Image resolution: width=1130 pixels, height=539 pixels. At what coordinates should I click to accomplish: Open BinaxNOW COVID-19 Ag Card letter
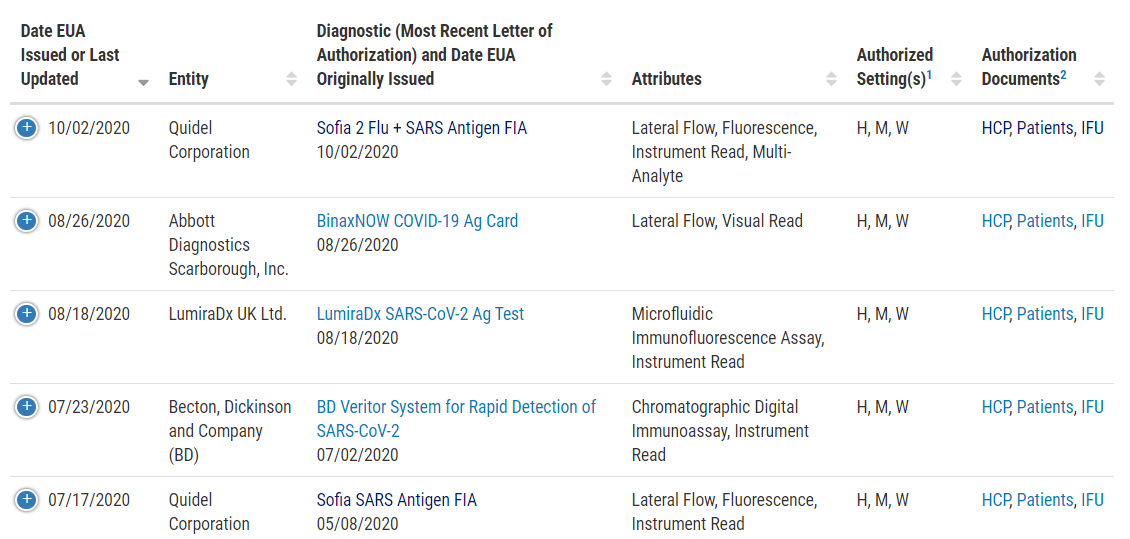417,220
